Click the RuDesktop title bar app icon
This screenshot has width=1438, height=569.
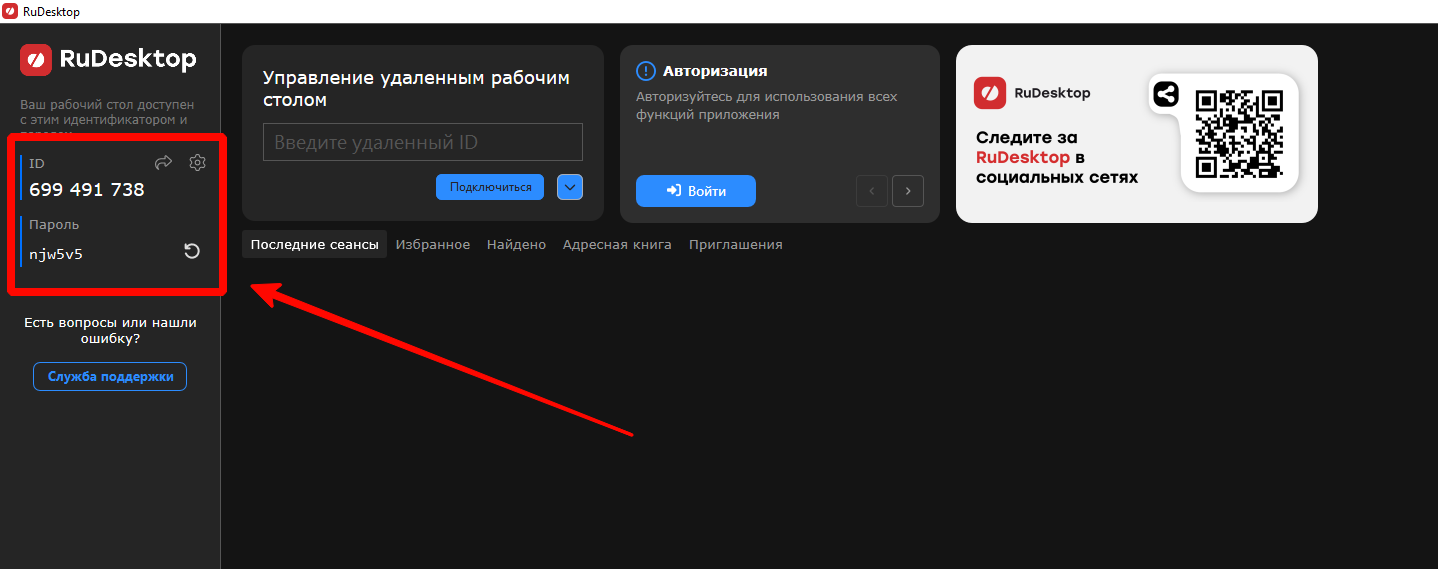pos(10,11)
